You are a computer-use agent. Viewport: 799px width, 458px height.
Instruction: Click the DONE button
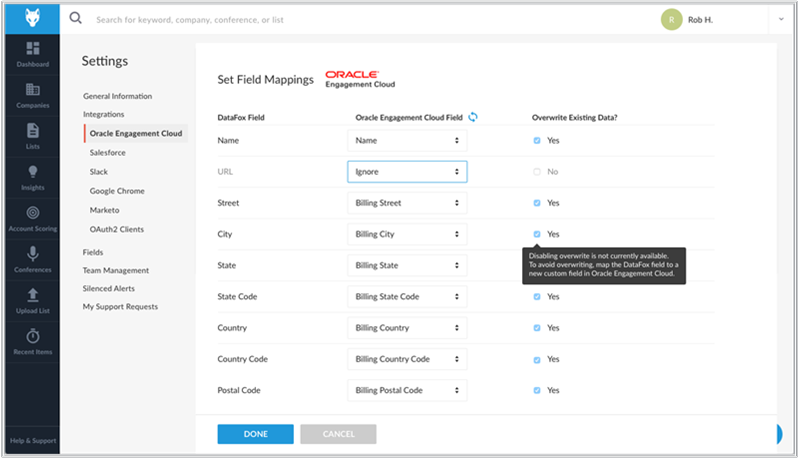tap(255, 434)
